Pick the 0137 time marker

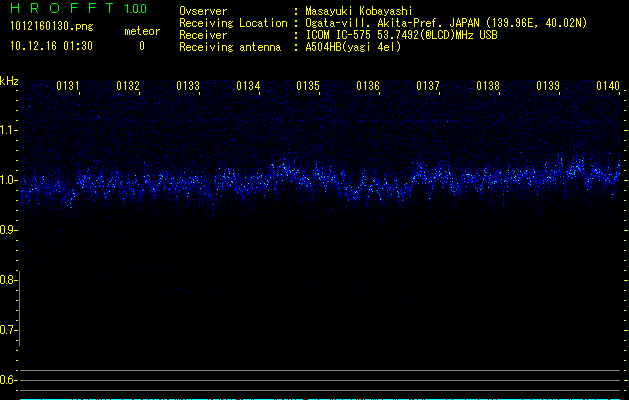click(x=428, y=87)
